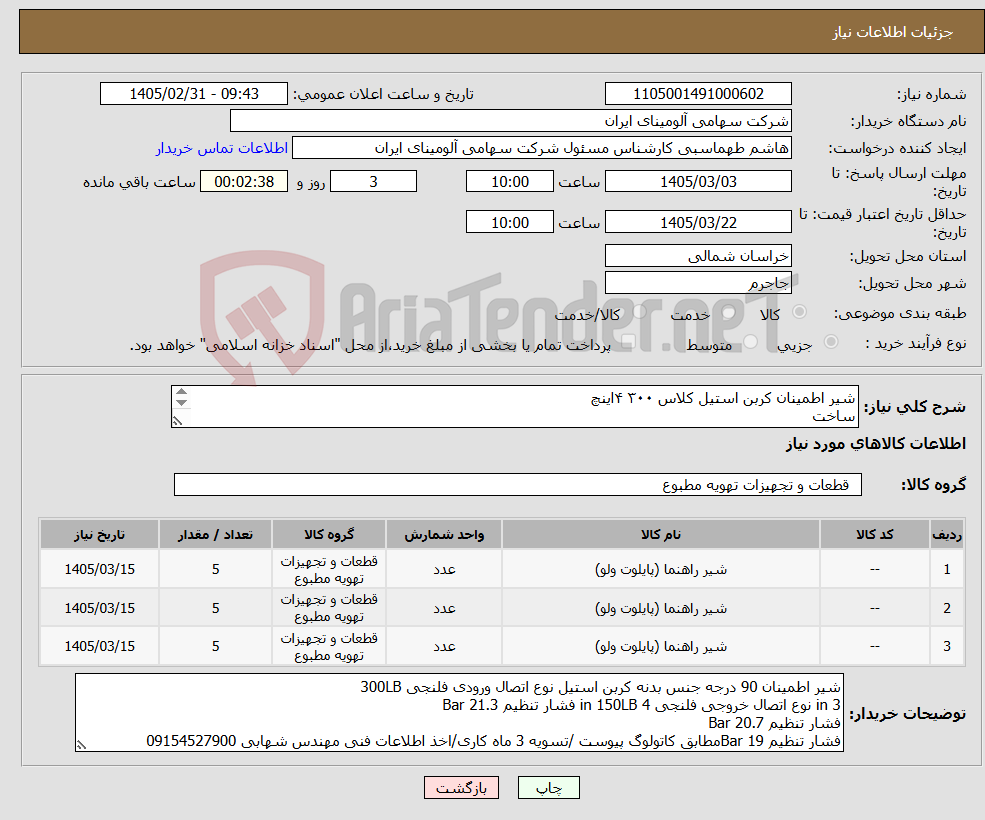
Task: Click the کد کالا column header
Action: point(874,535)
